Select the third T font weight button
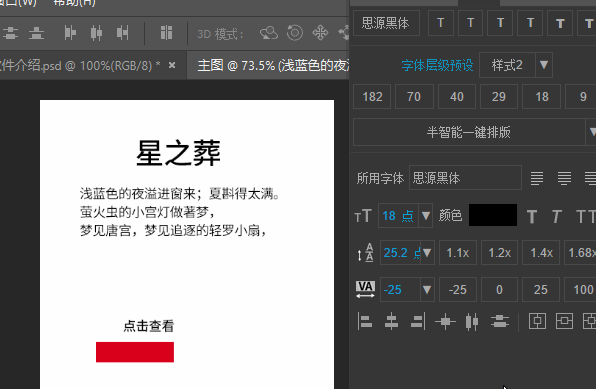This screenshot has height=389, width=596. [x=500, y=23]
